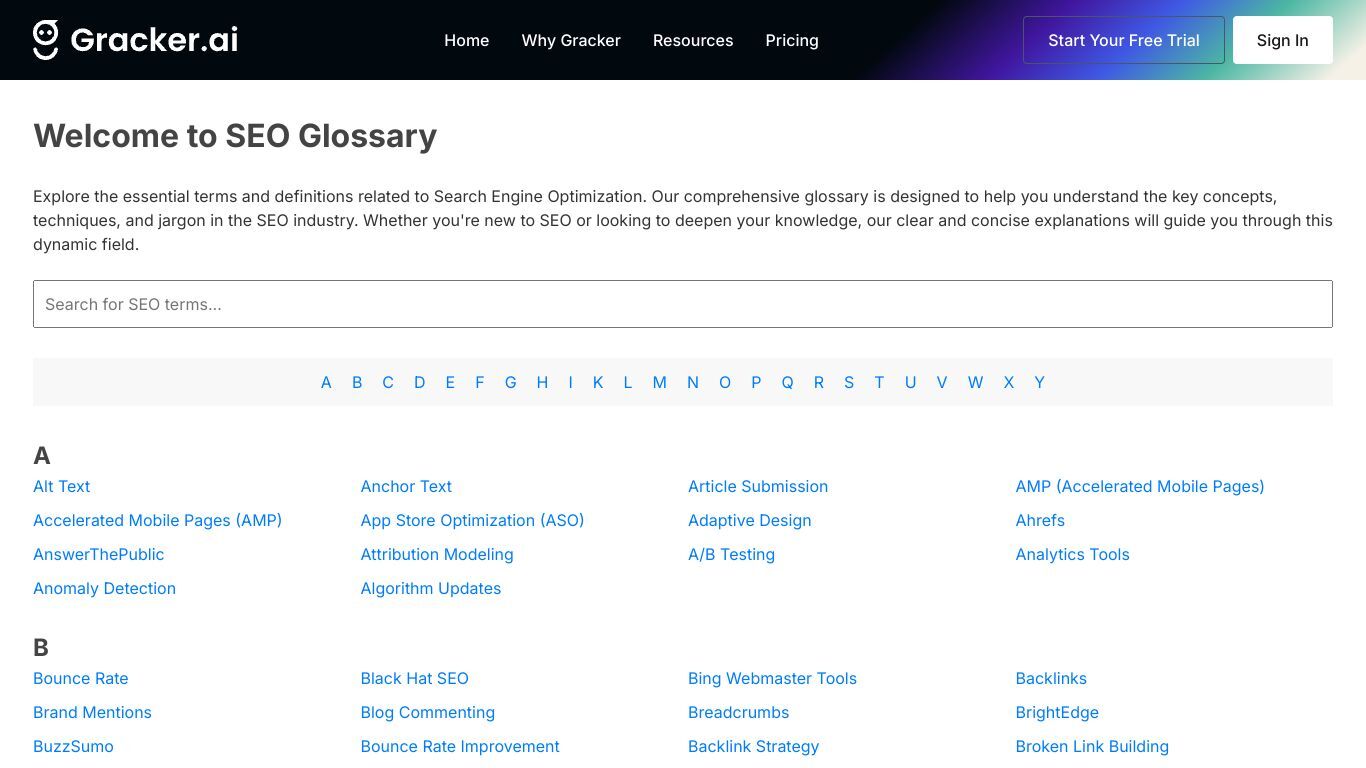Open the Breadcrumbs entry

[x=739, y=712]
